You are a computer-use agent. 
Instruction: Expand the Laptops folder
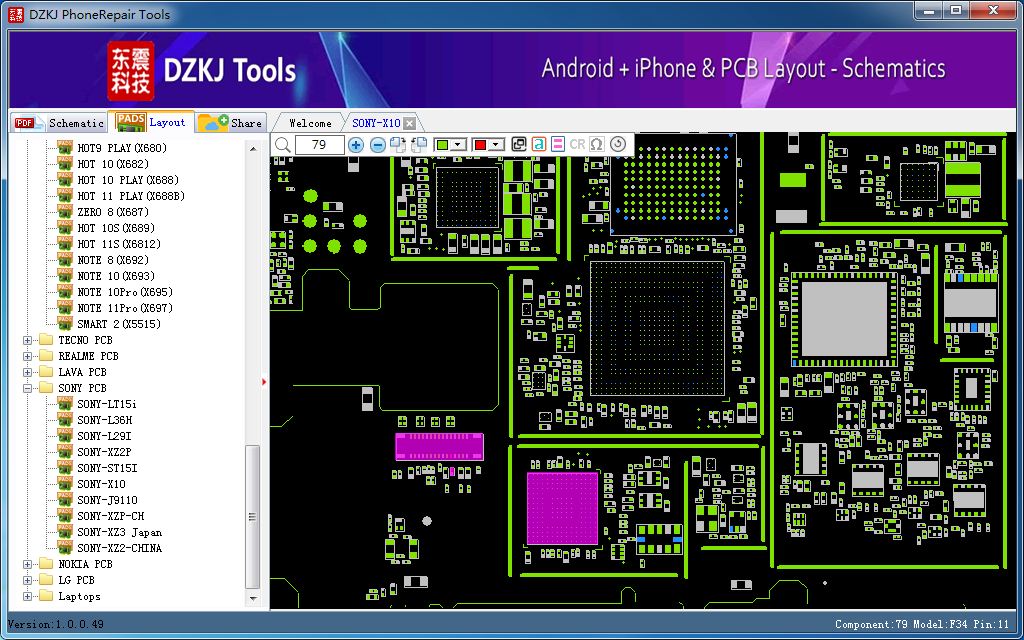coord(27,596)
